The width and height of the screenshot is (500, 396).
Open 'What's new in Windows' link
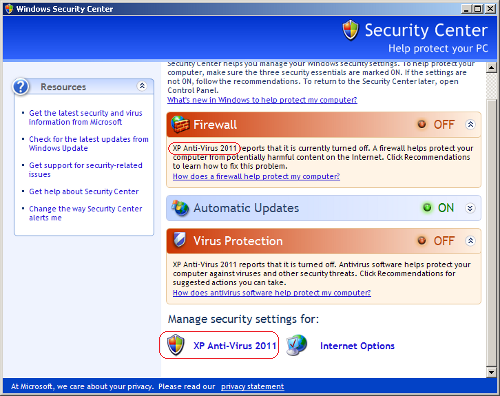point(262,100)
